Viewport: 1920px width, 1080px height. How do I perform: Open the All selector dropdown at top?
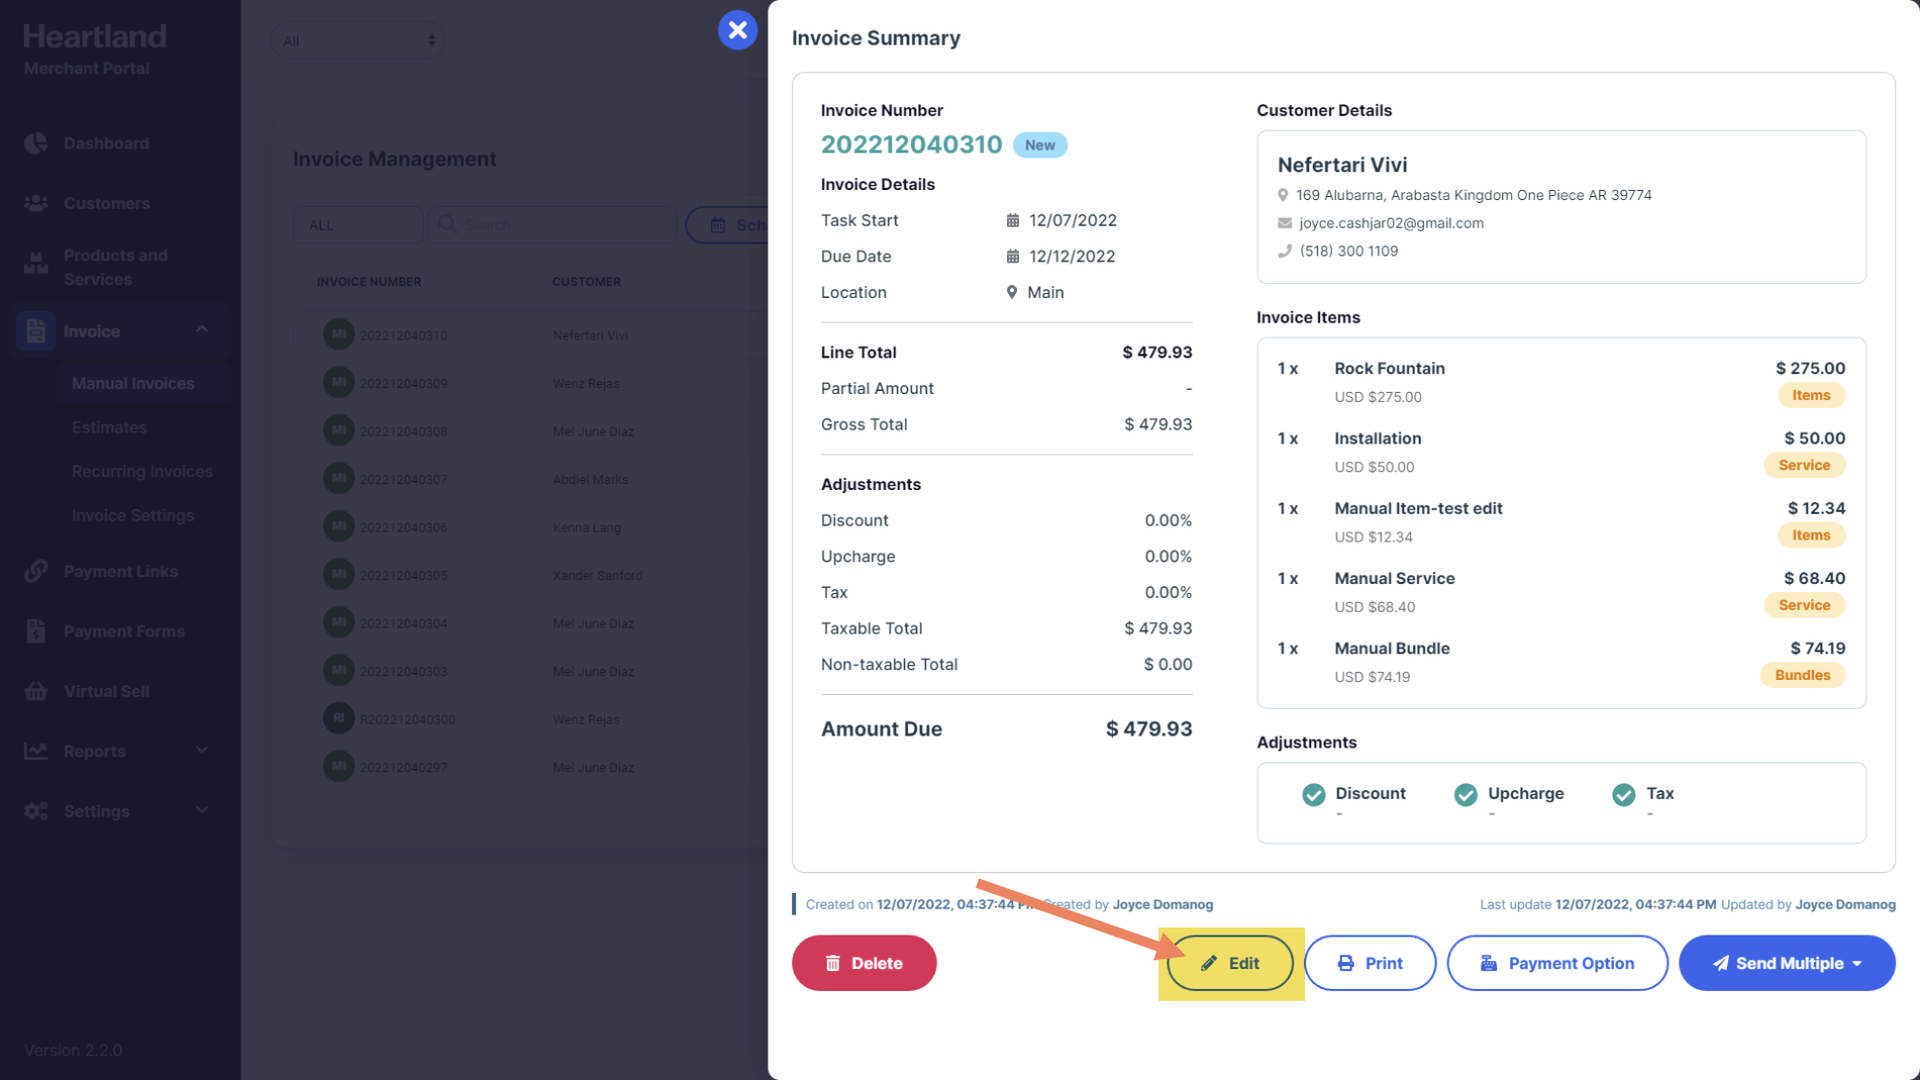point(358,41)
